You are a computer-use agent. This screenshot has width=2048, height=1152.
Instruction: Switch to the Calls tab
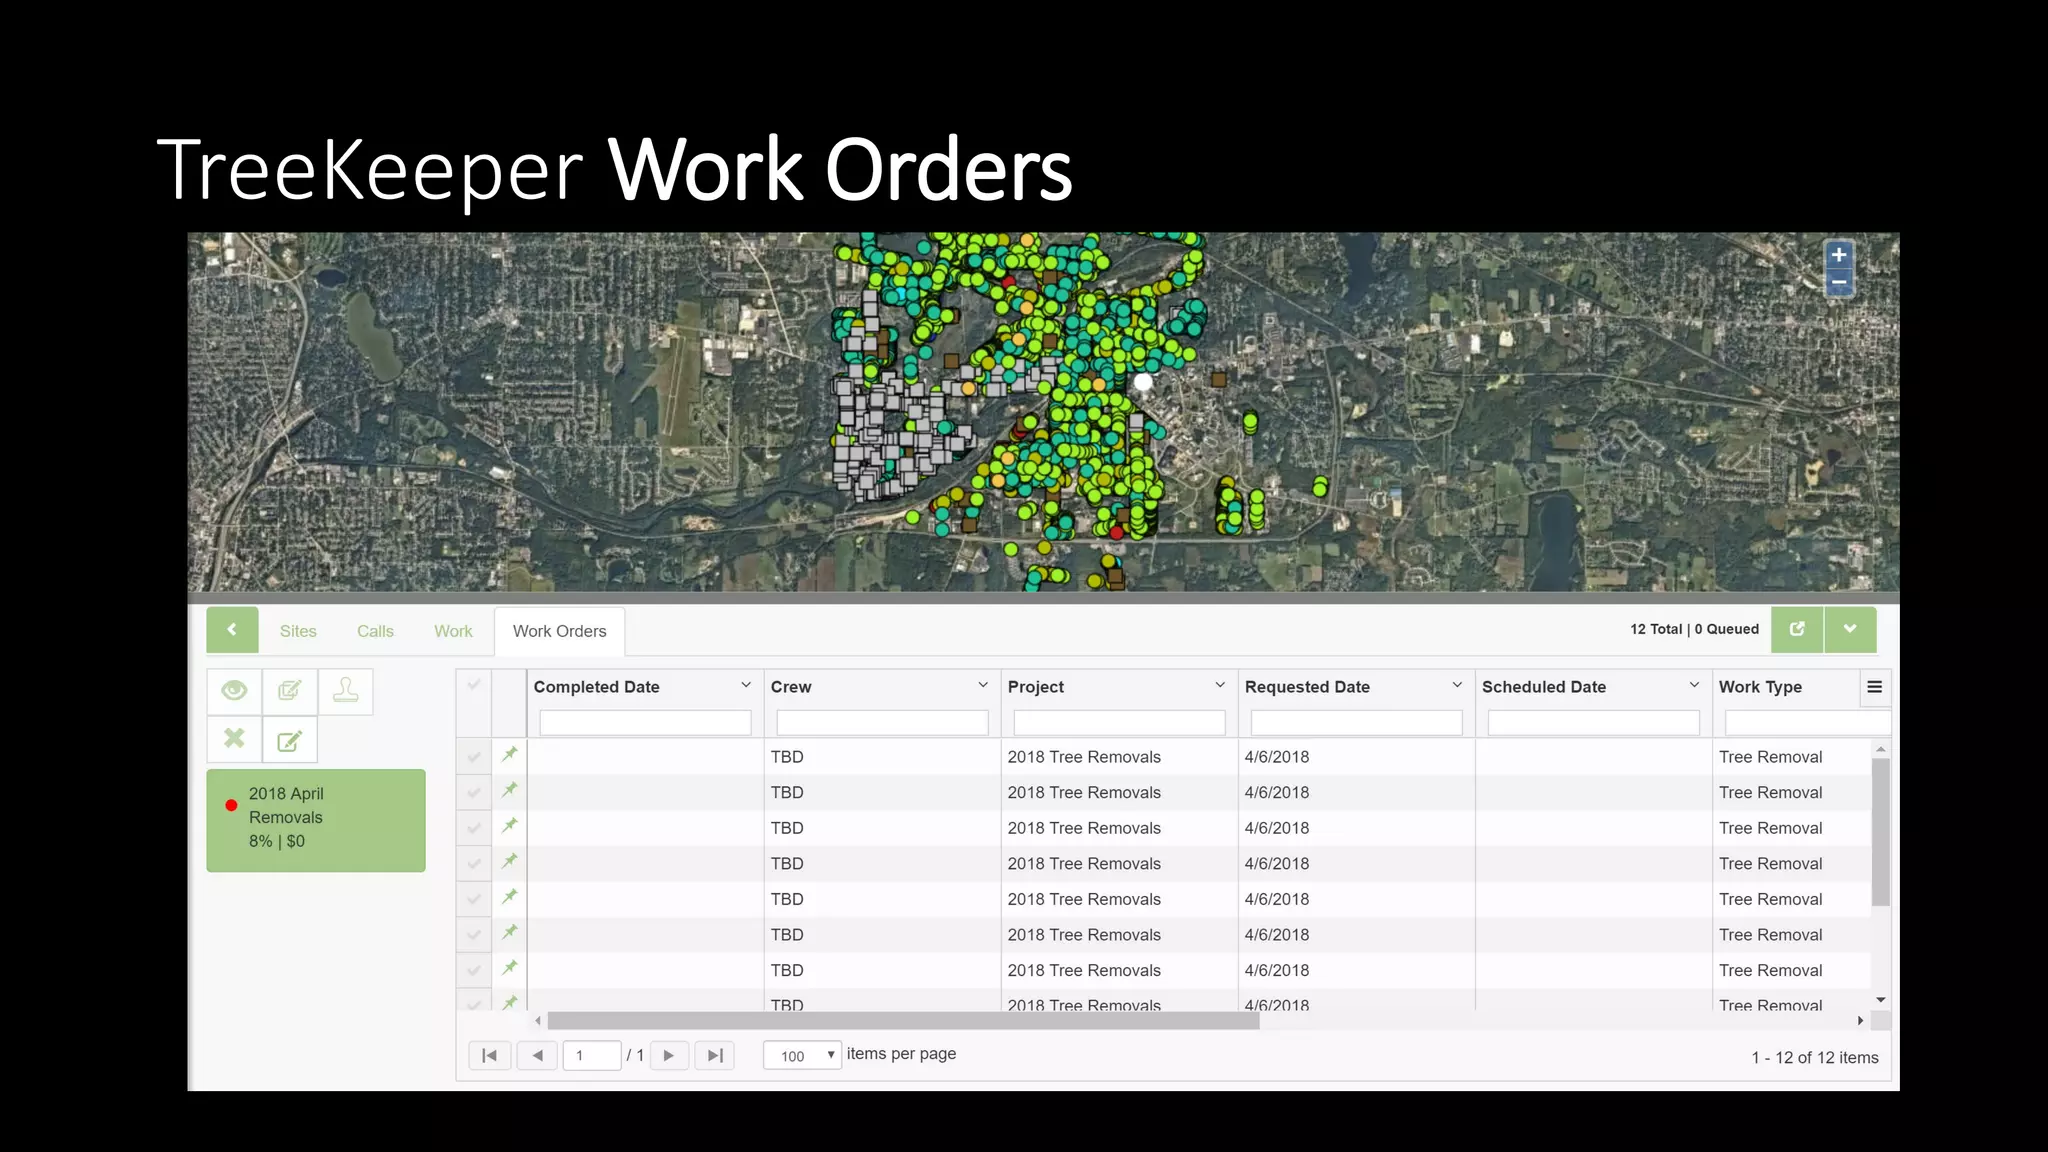point(375,631)
